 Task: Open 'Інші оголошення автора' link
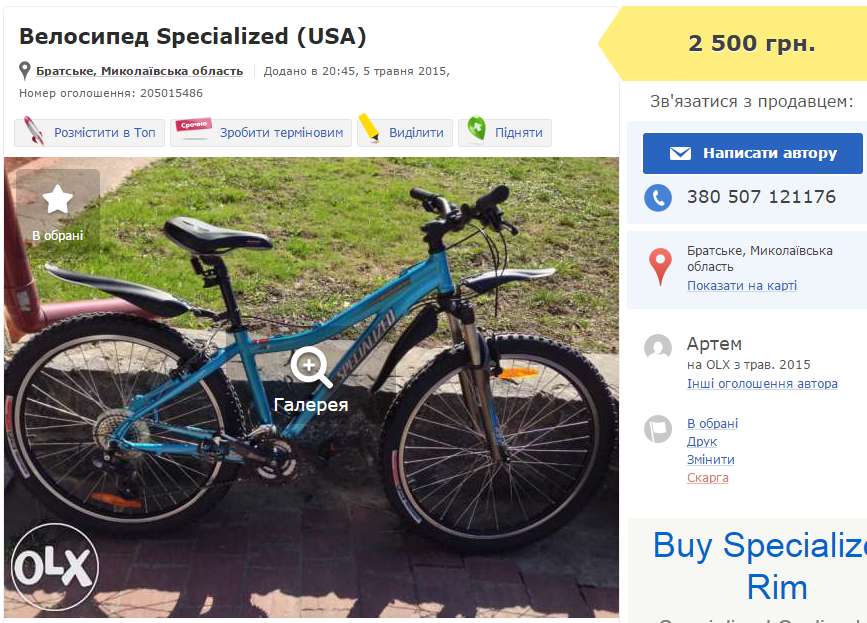point(762,384)
